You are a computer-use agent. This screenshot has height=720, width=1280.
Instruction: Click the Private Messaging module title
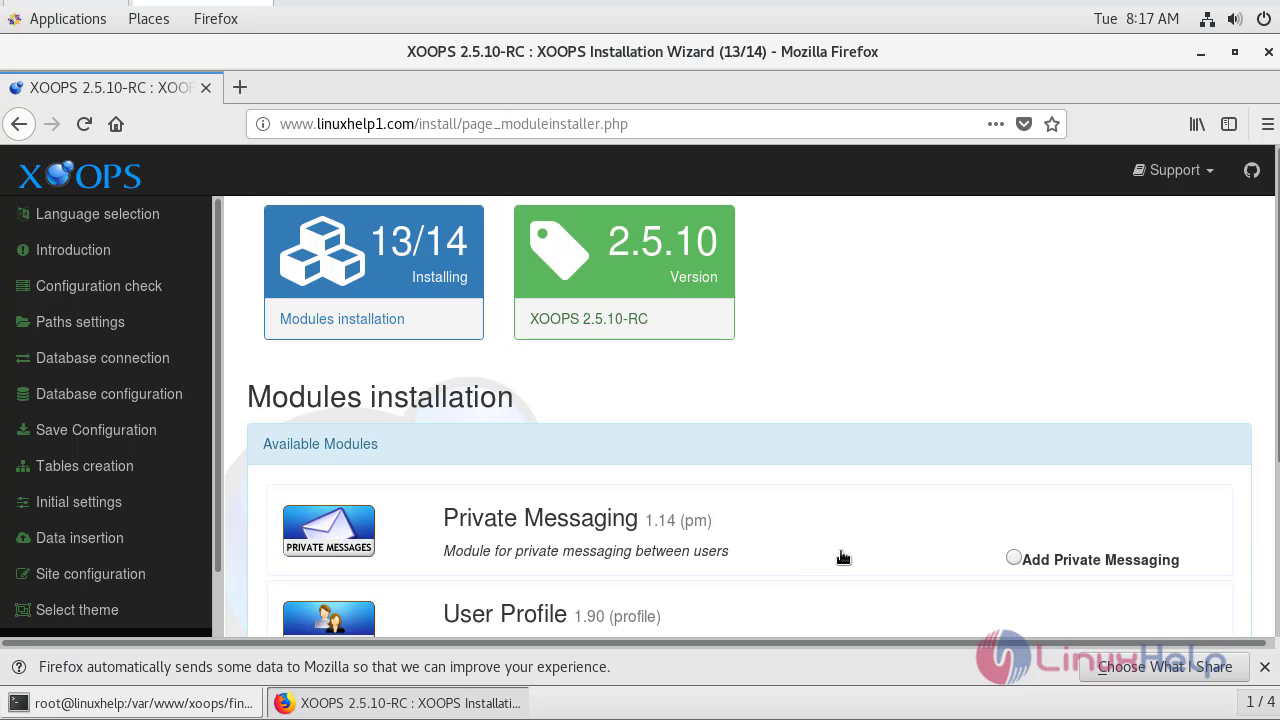(x=540, y=518)
